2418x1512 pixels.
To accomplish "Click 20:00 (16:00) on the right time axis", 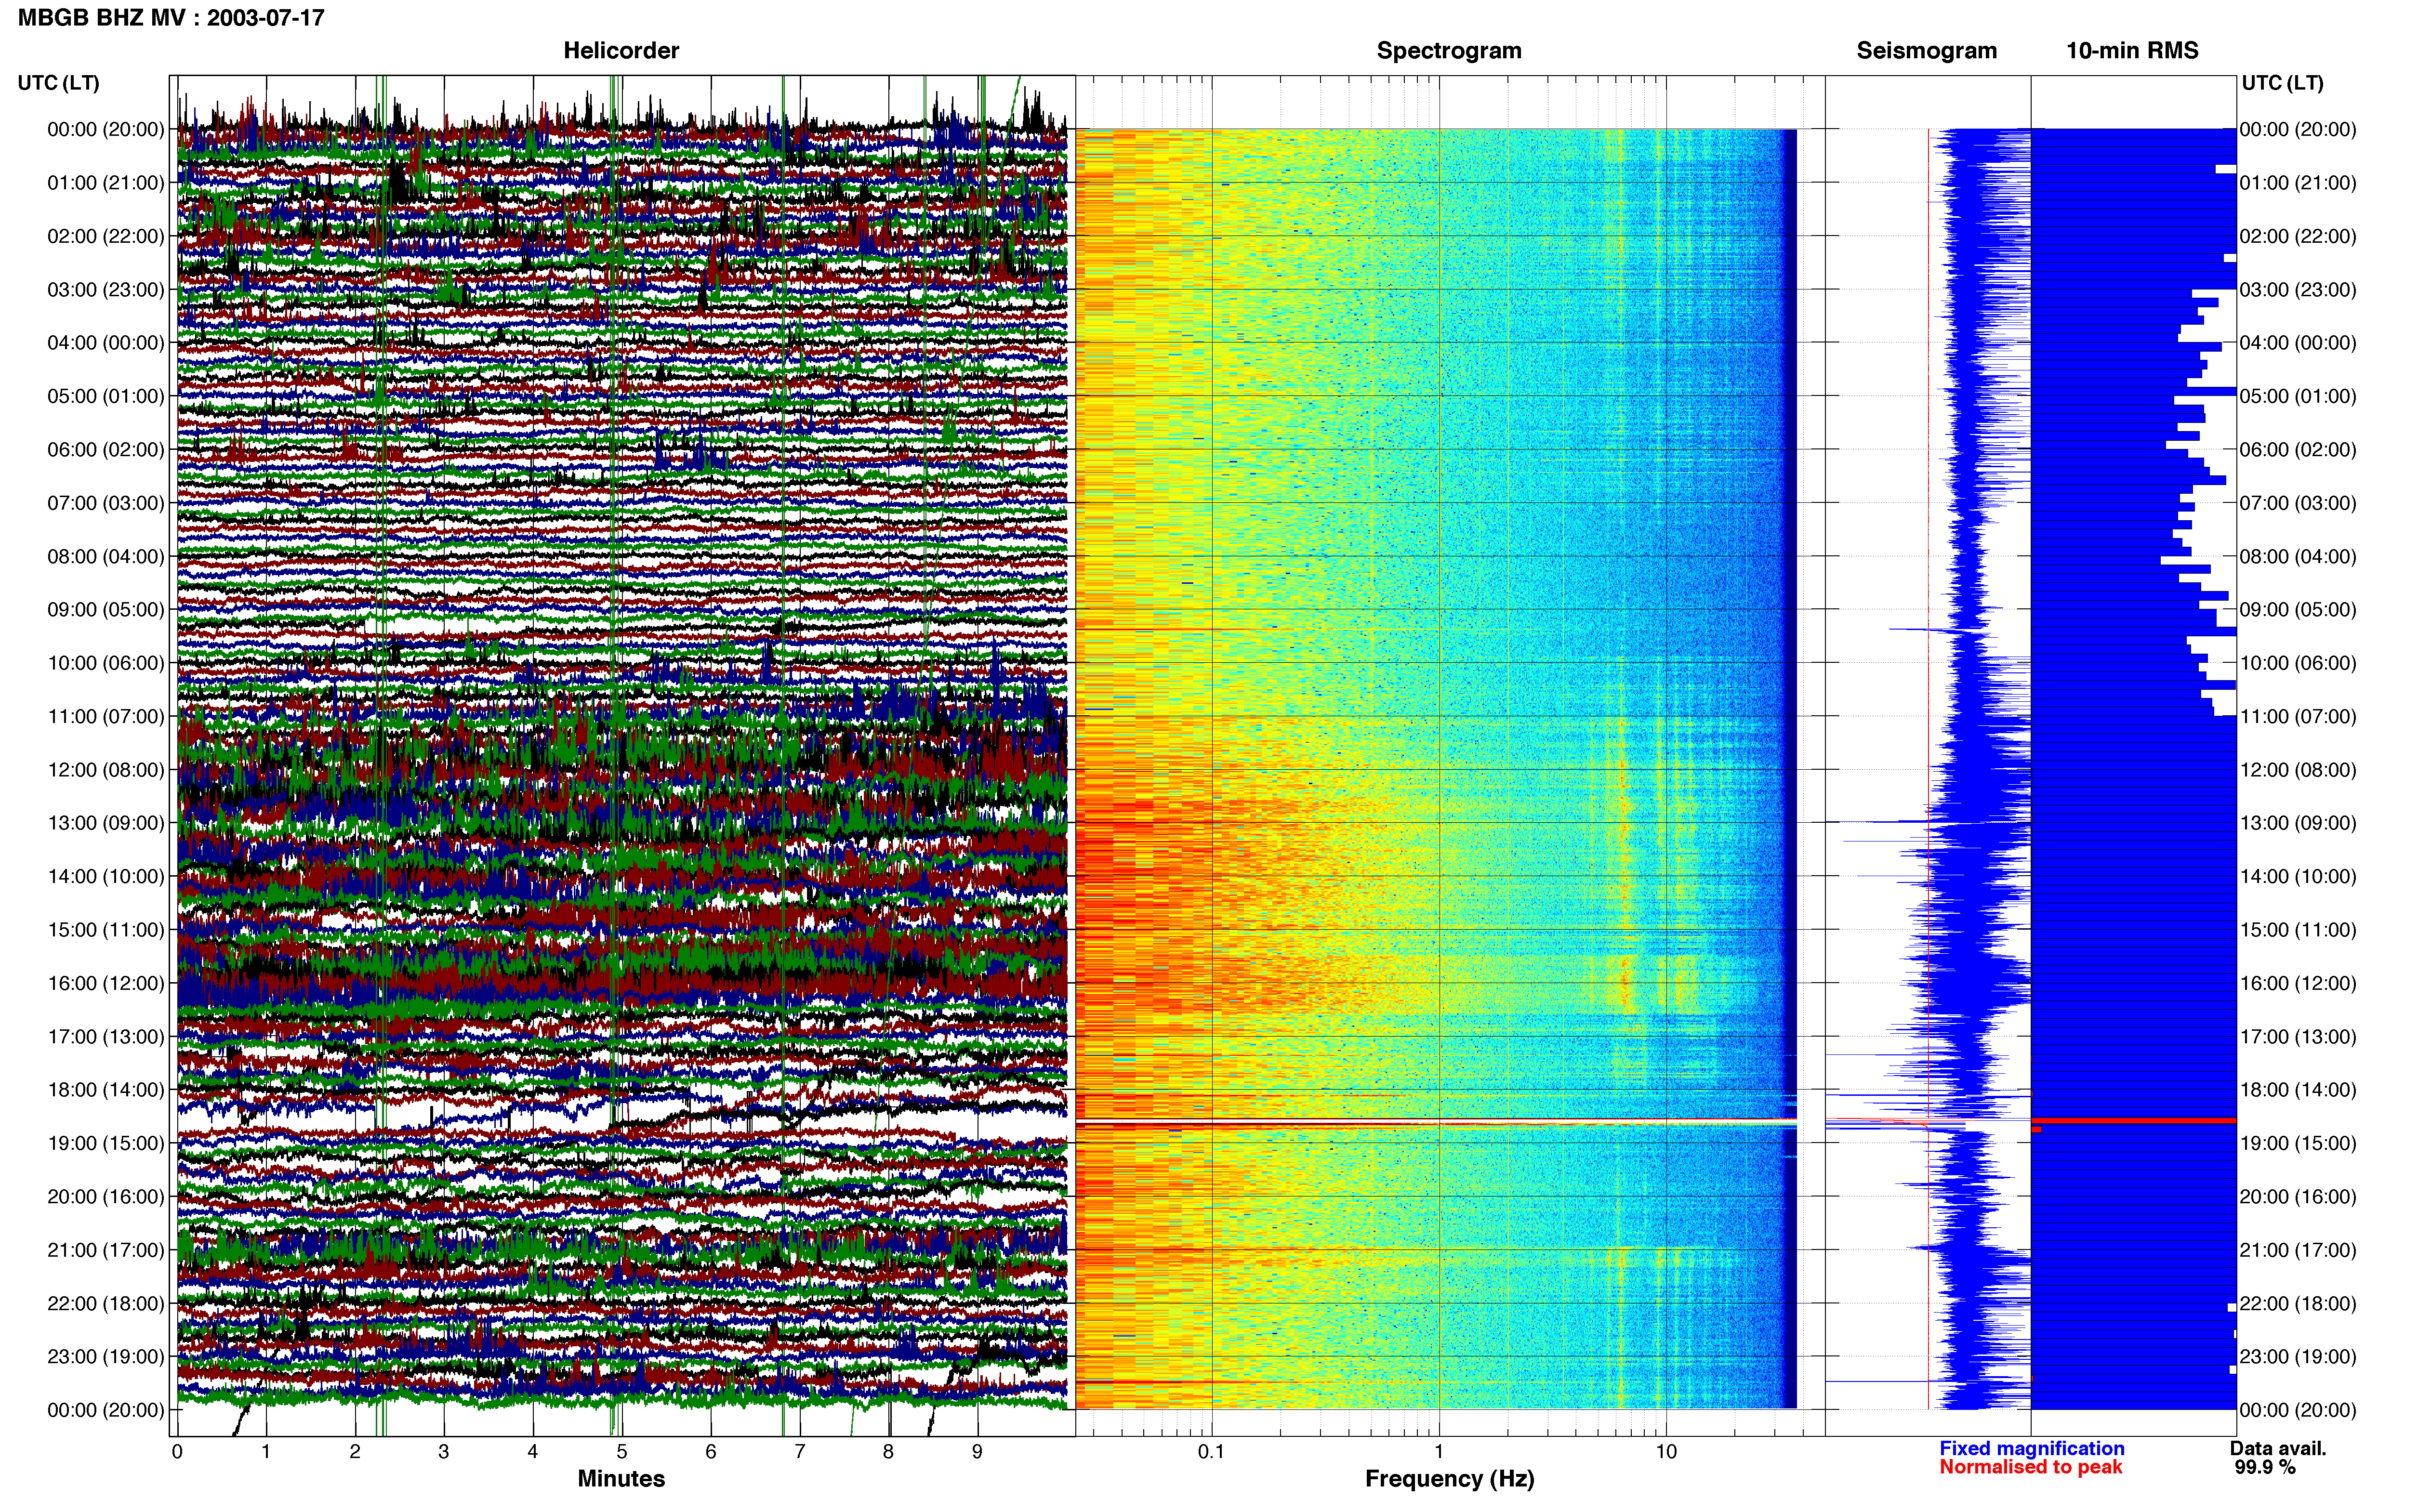I will (2298, 1196).
